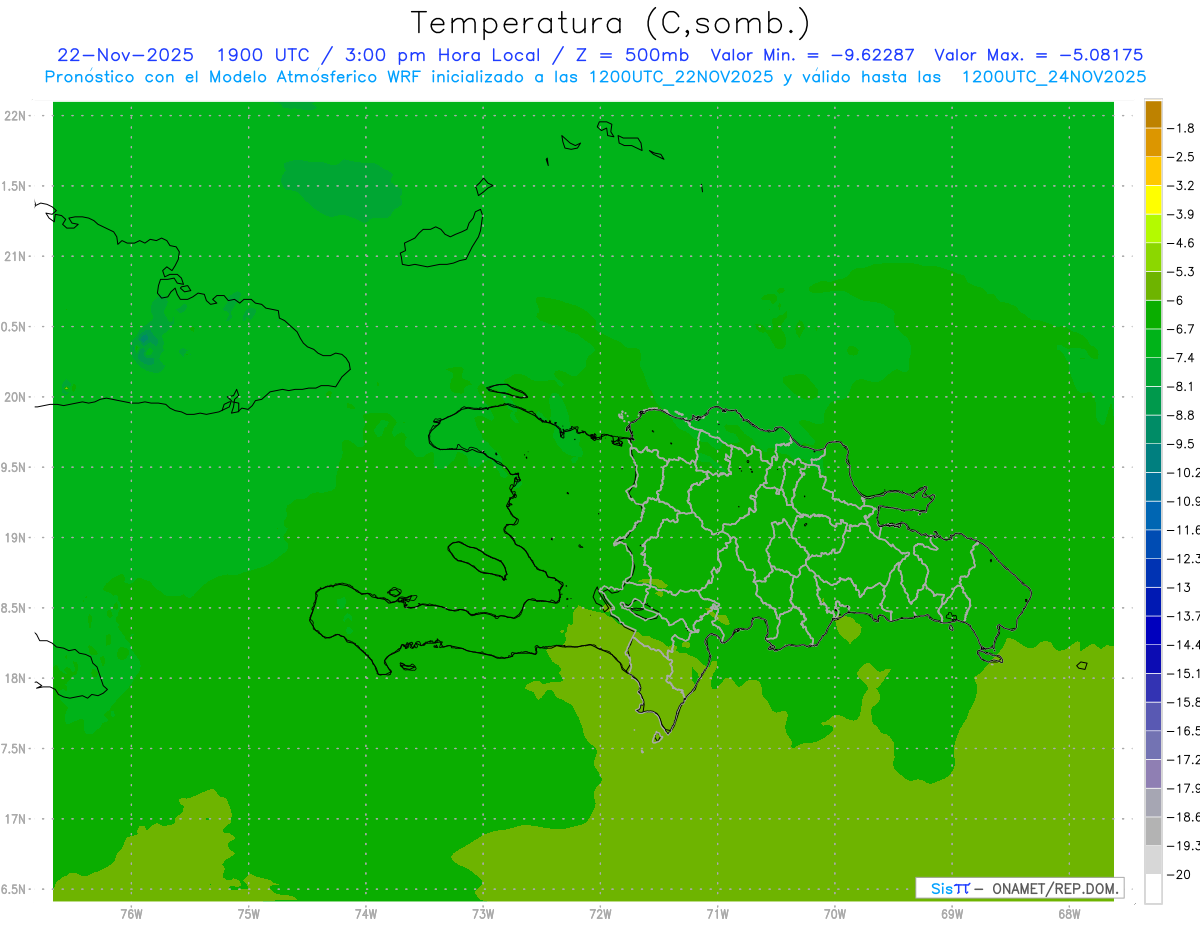The width and height of the screenshot is (1200, 927).
Task: Click the '-1.8' colorbar value
Action: click(1183, 128)
